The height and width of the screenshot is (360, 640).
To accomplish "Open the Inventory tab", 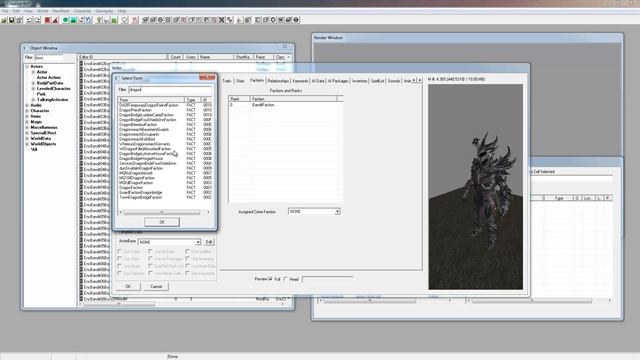I will pyautogui.click(x=360, y=81).
